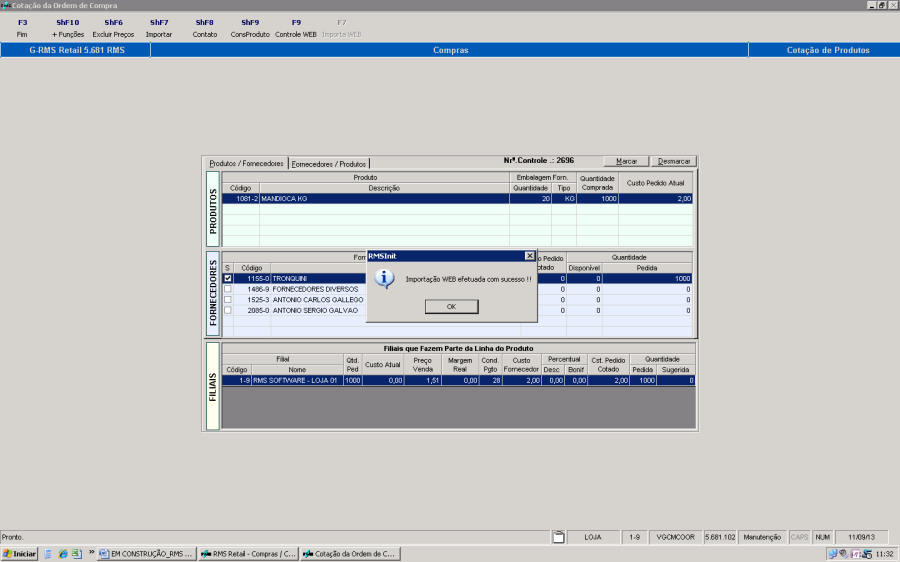Image resolution: width=900 pixels, height=562 pixels.
Task: Open ShF8 Contato toolbar item
Action: tap(204, 28)
